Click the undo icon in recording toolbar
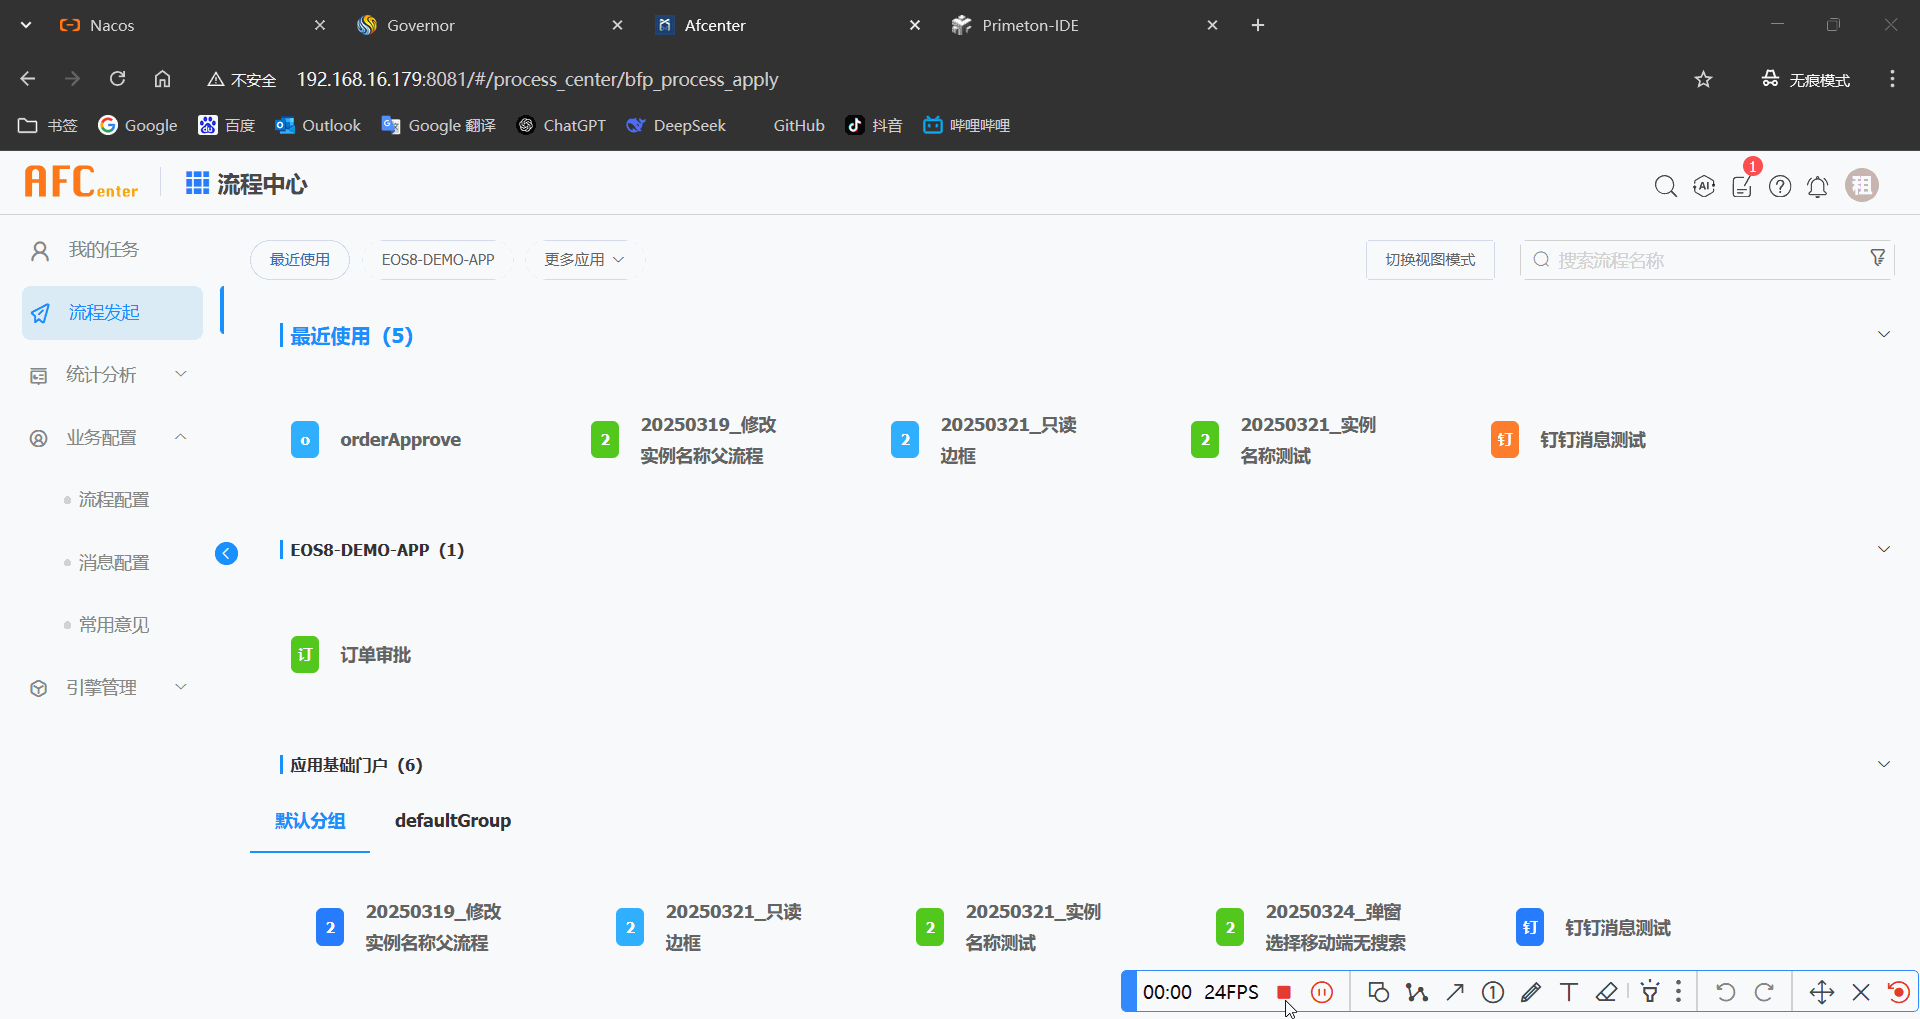 [x=1727, y=992]
